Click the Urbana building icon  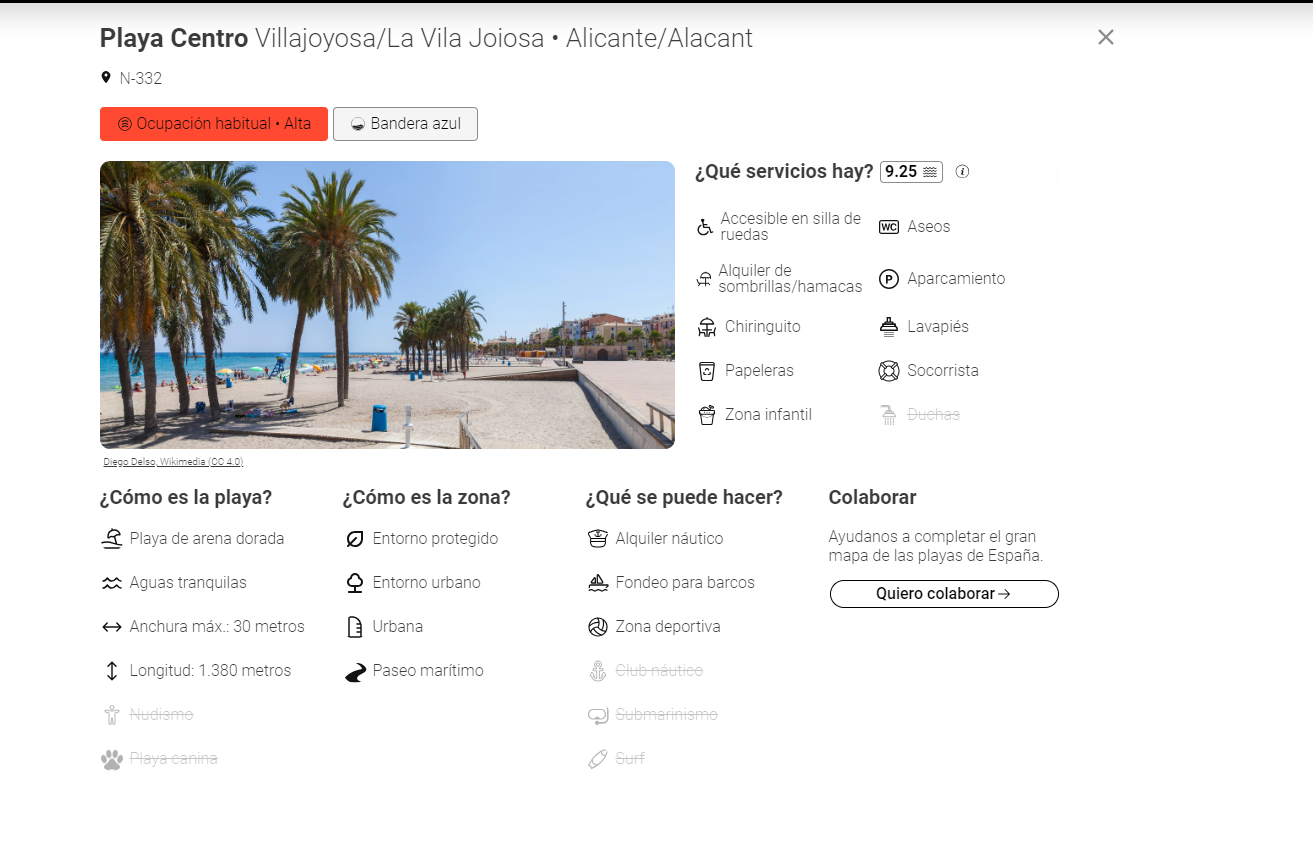354,627
